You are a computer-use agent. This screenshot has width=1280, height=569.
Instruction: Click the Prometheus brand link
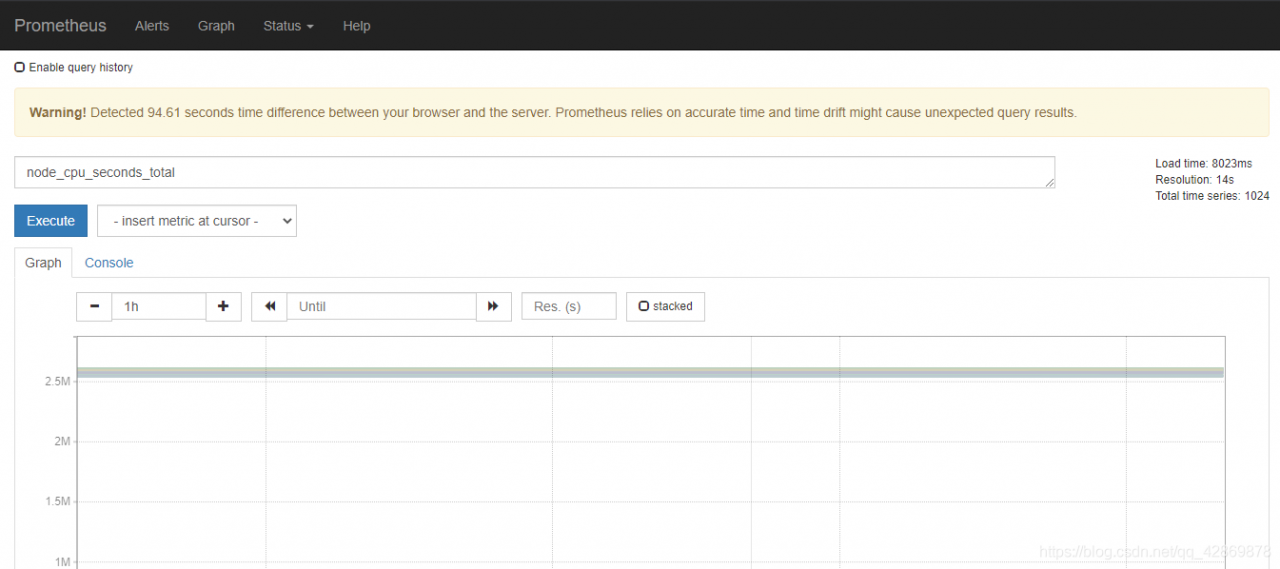click(60, 26)
